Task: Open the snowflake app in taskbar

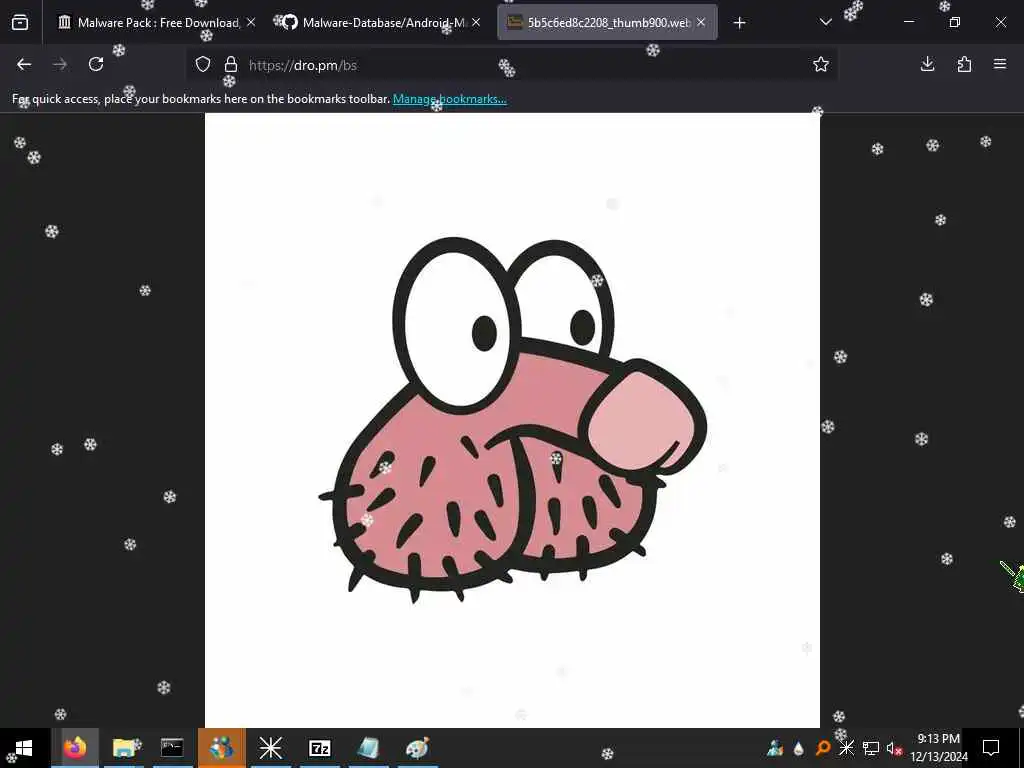Action: pyautogui.click(x=270, y=748)
